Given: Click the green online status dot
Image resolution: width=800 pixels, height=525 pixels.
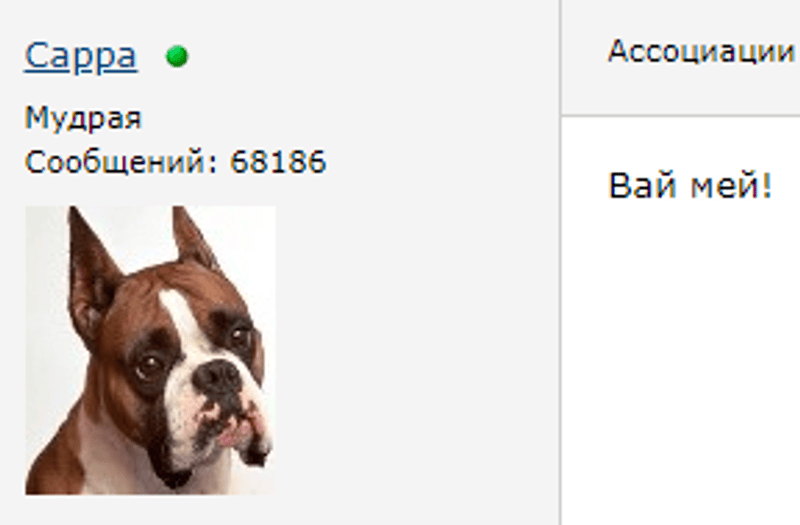Looking at the screenshot, I should pos(177,56).
